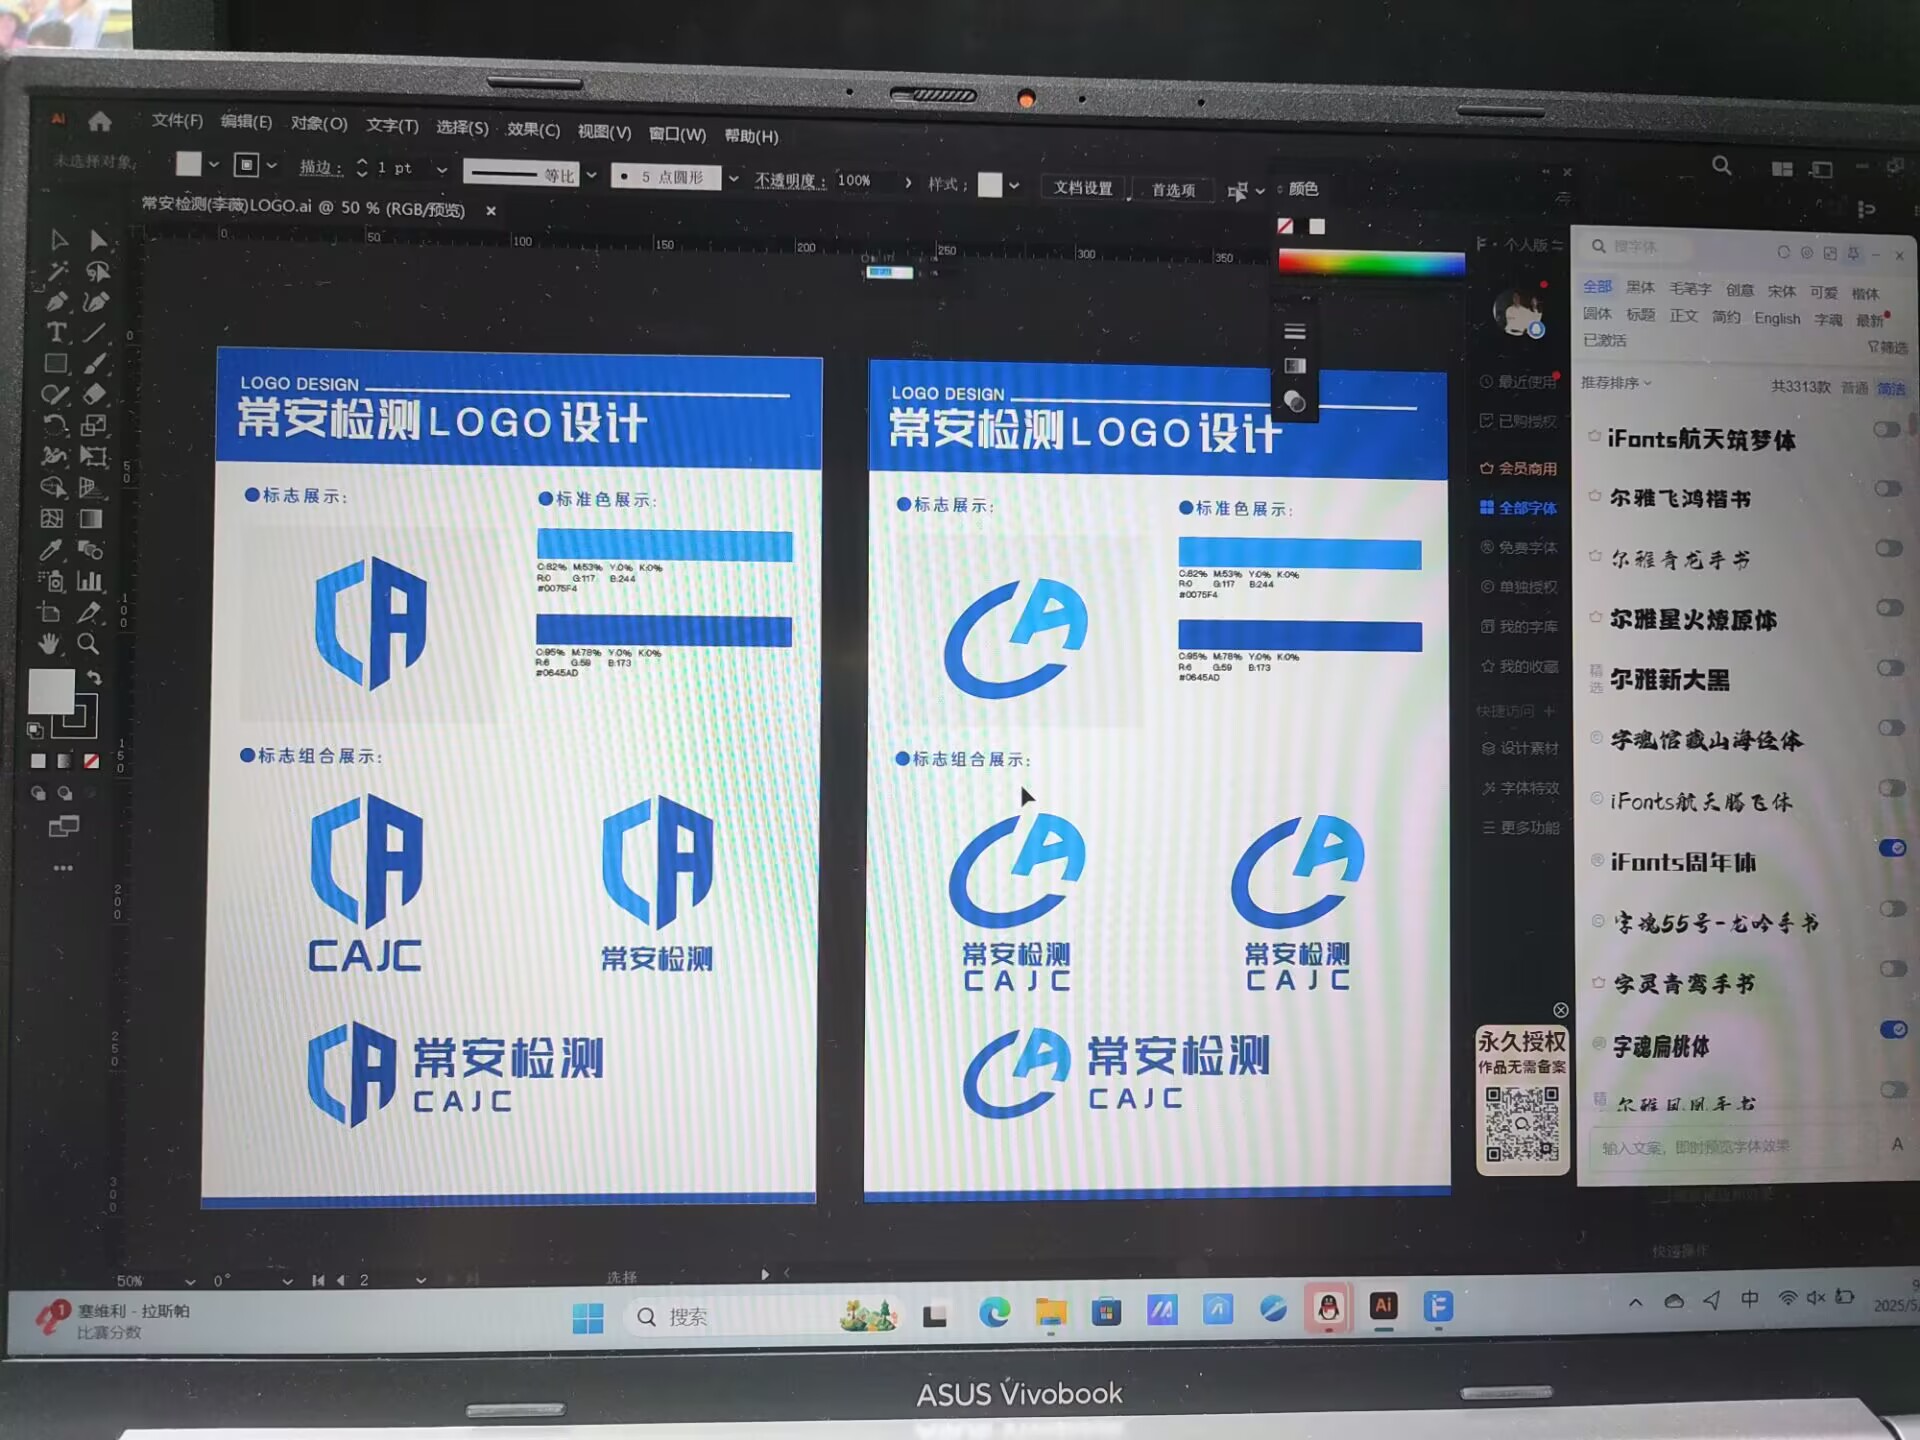Disable the iFonts周年体 font toggle
This screenshot has width=1920, height=1440.
(1891, 848)
